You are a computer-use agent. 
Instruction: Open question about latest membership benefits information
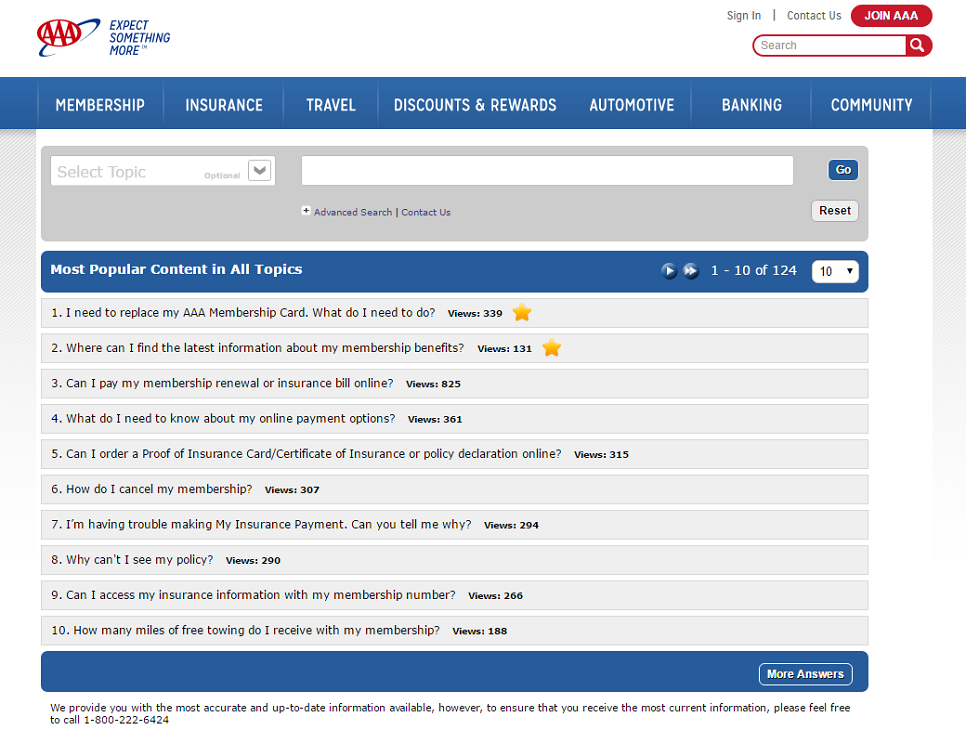(265, 348)
